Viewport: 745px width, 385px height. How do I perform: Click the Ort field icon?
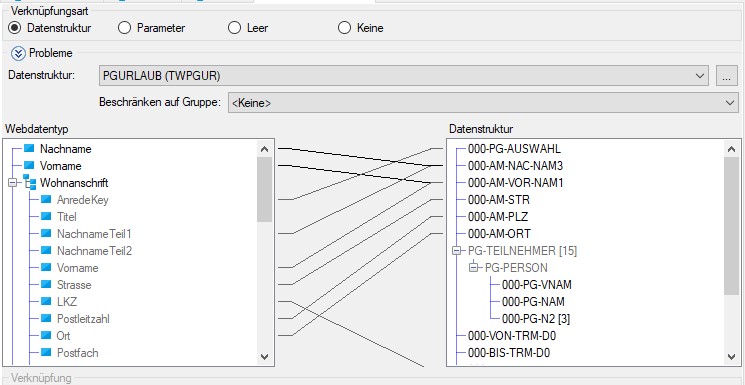click(46, 335)
